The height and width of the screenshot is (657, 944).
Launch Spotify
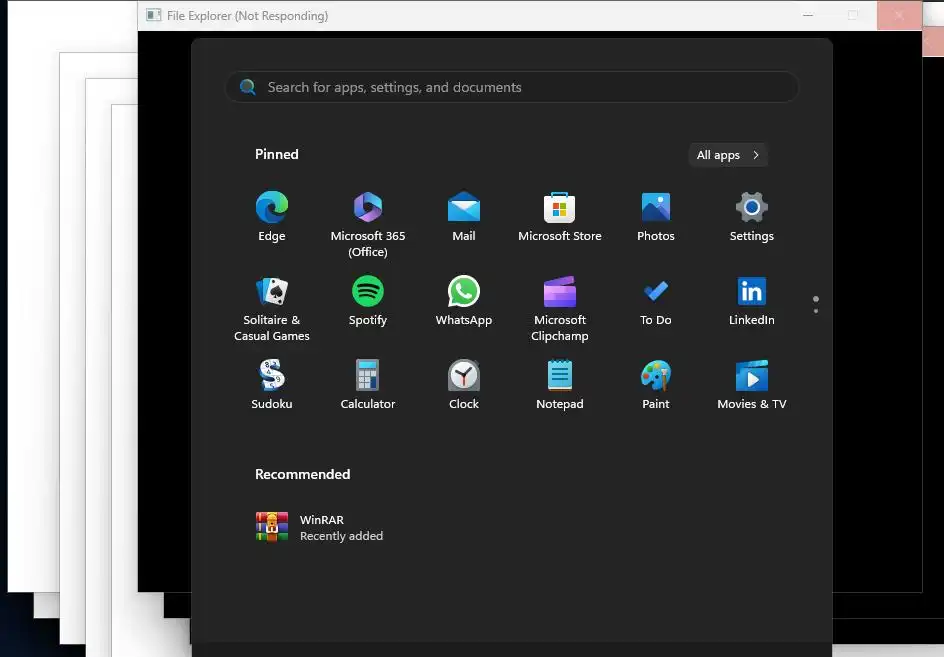368,301
